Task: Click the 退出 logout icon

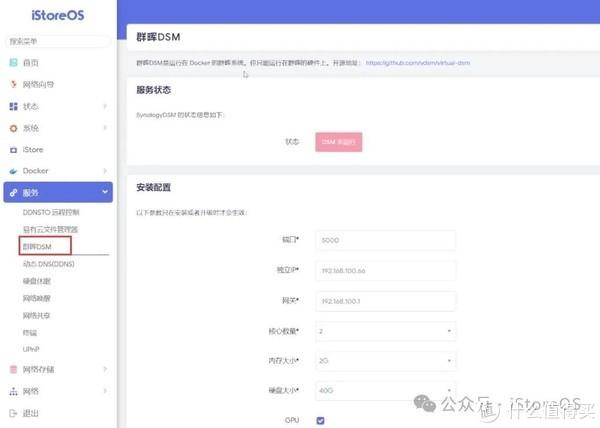Action: [x=13, y=413]
